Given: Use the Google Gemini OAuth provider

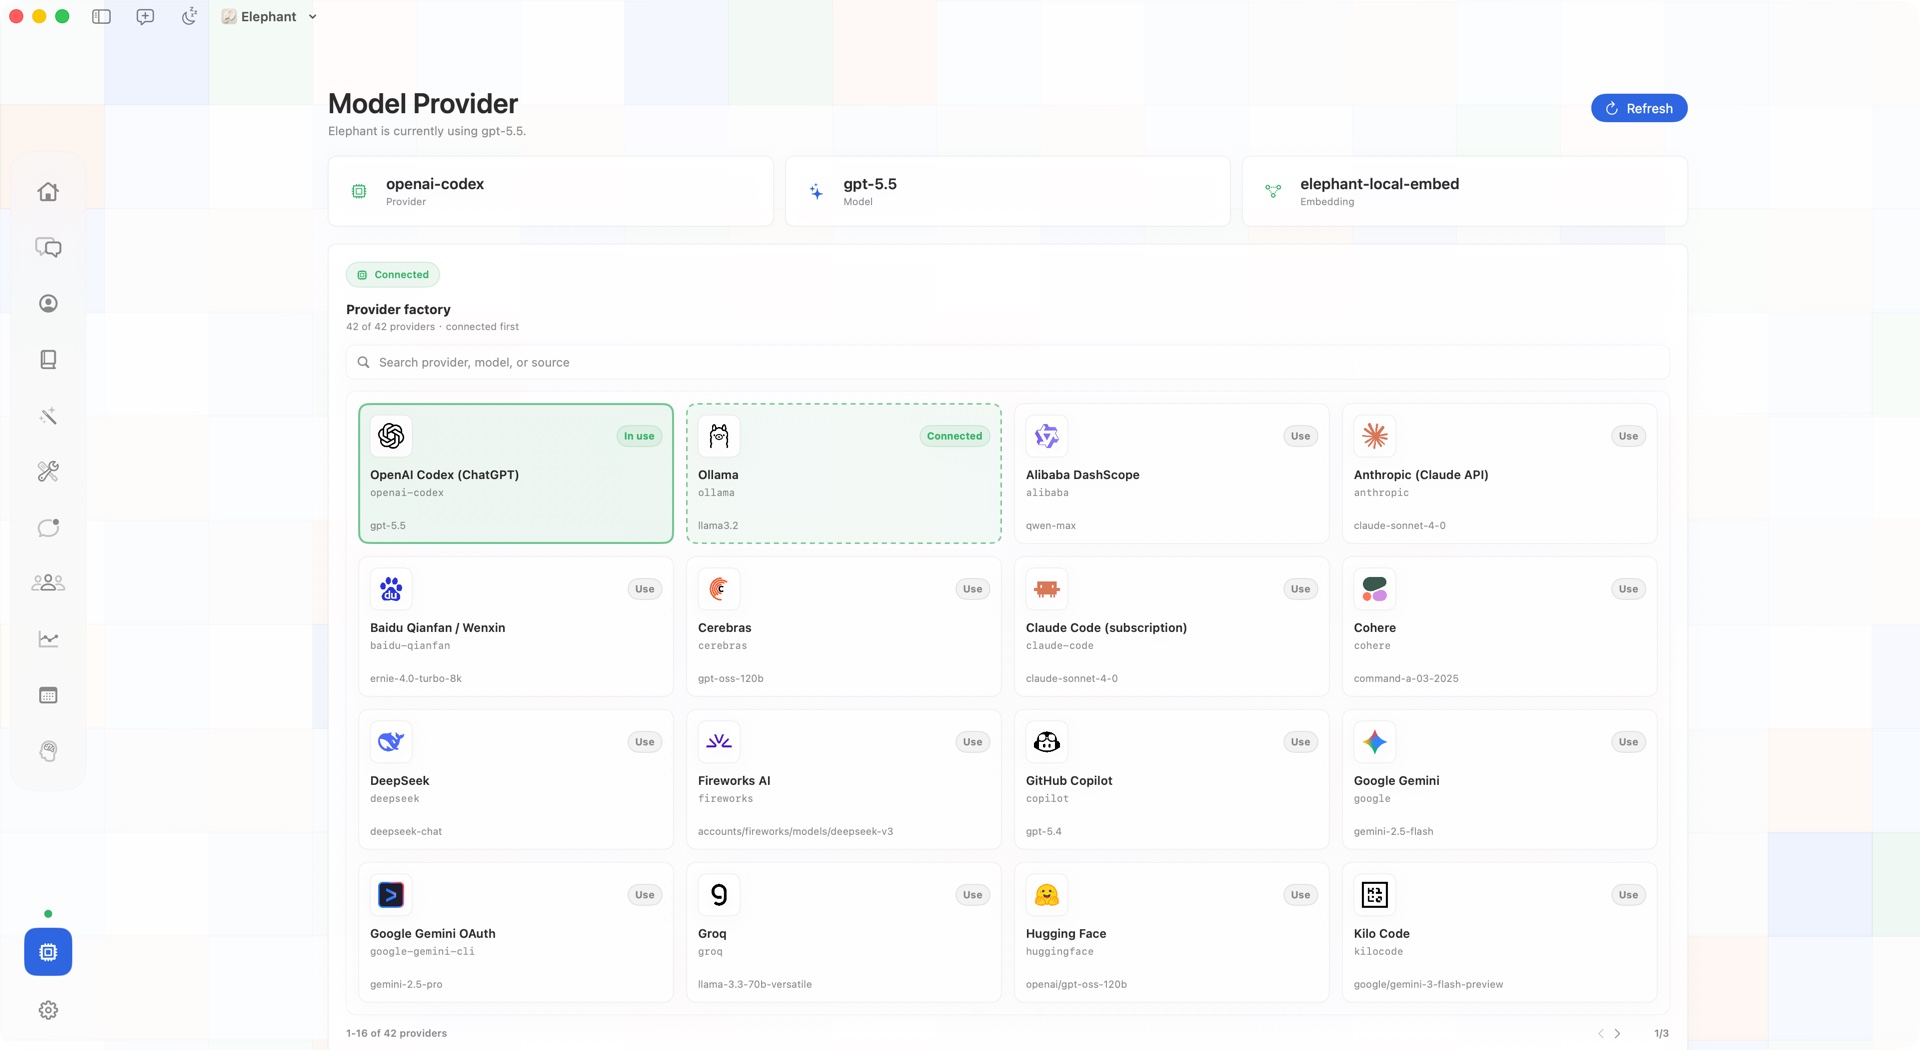Looking at the screenshot, I should pos(644,895).
